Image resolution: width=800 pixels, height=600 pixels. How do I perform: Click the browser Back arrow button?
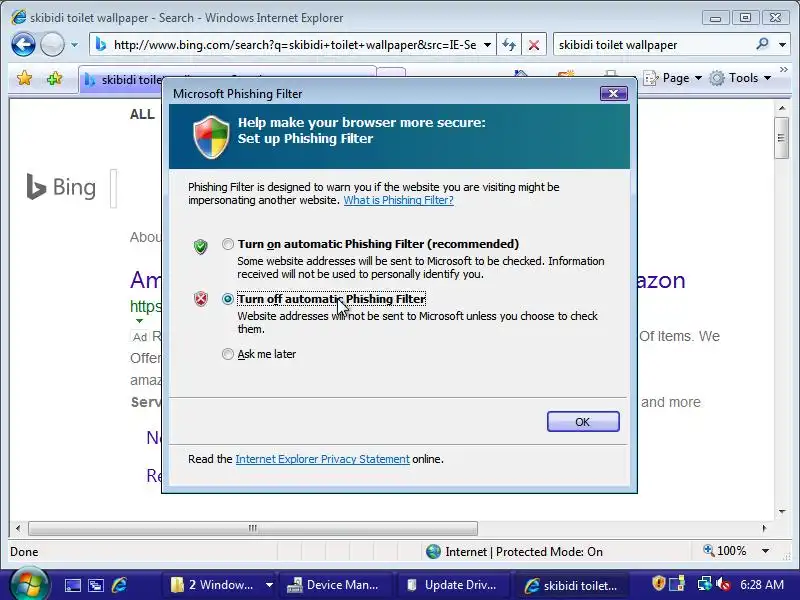tap(23, 44)
